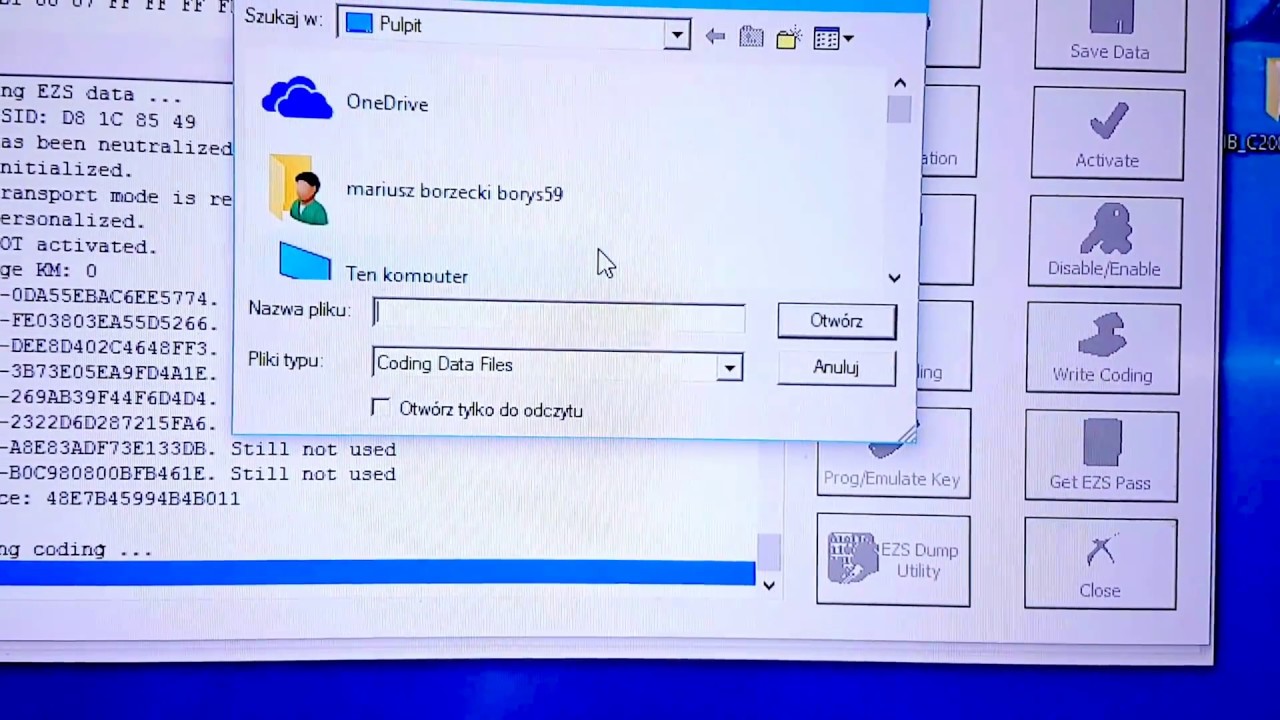This screenshot has height=720, width=1280.
Task: Expand the Pliki typu Coding Data Files dropdown
Action: 730,368
